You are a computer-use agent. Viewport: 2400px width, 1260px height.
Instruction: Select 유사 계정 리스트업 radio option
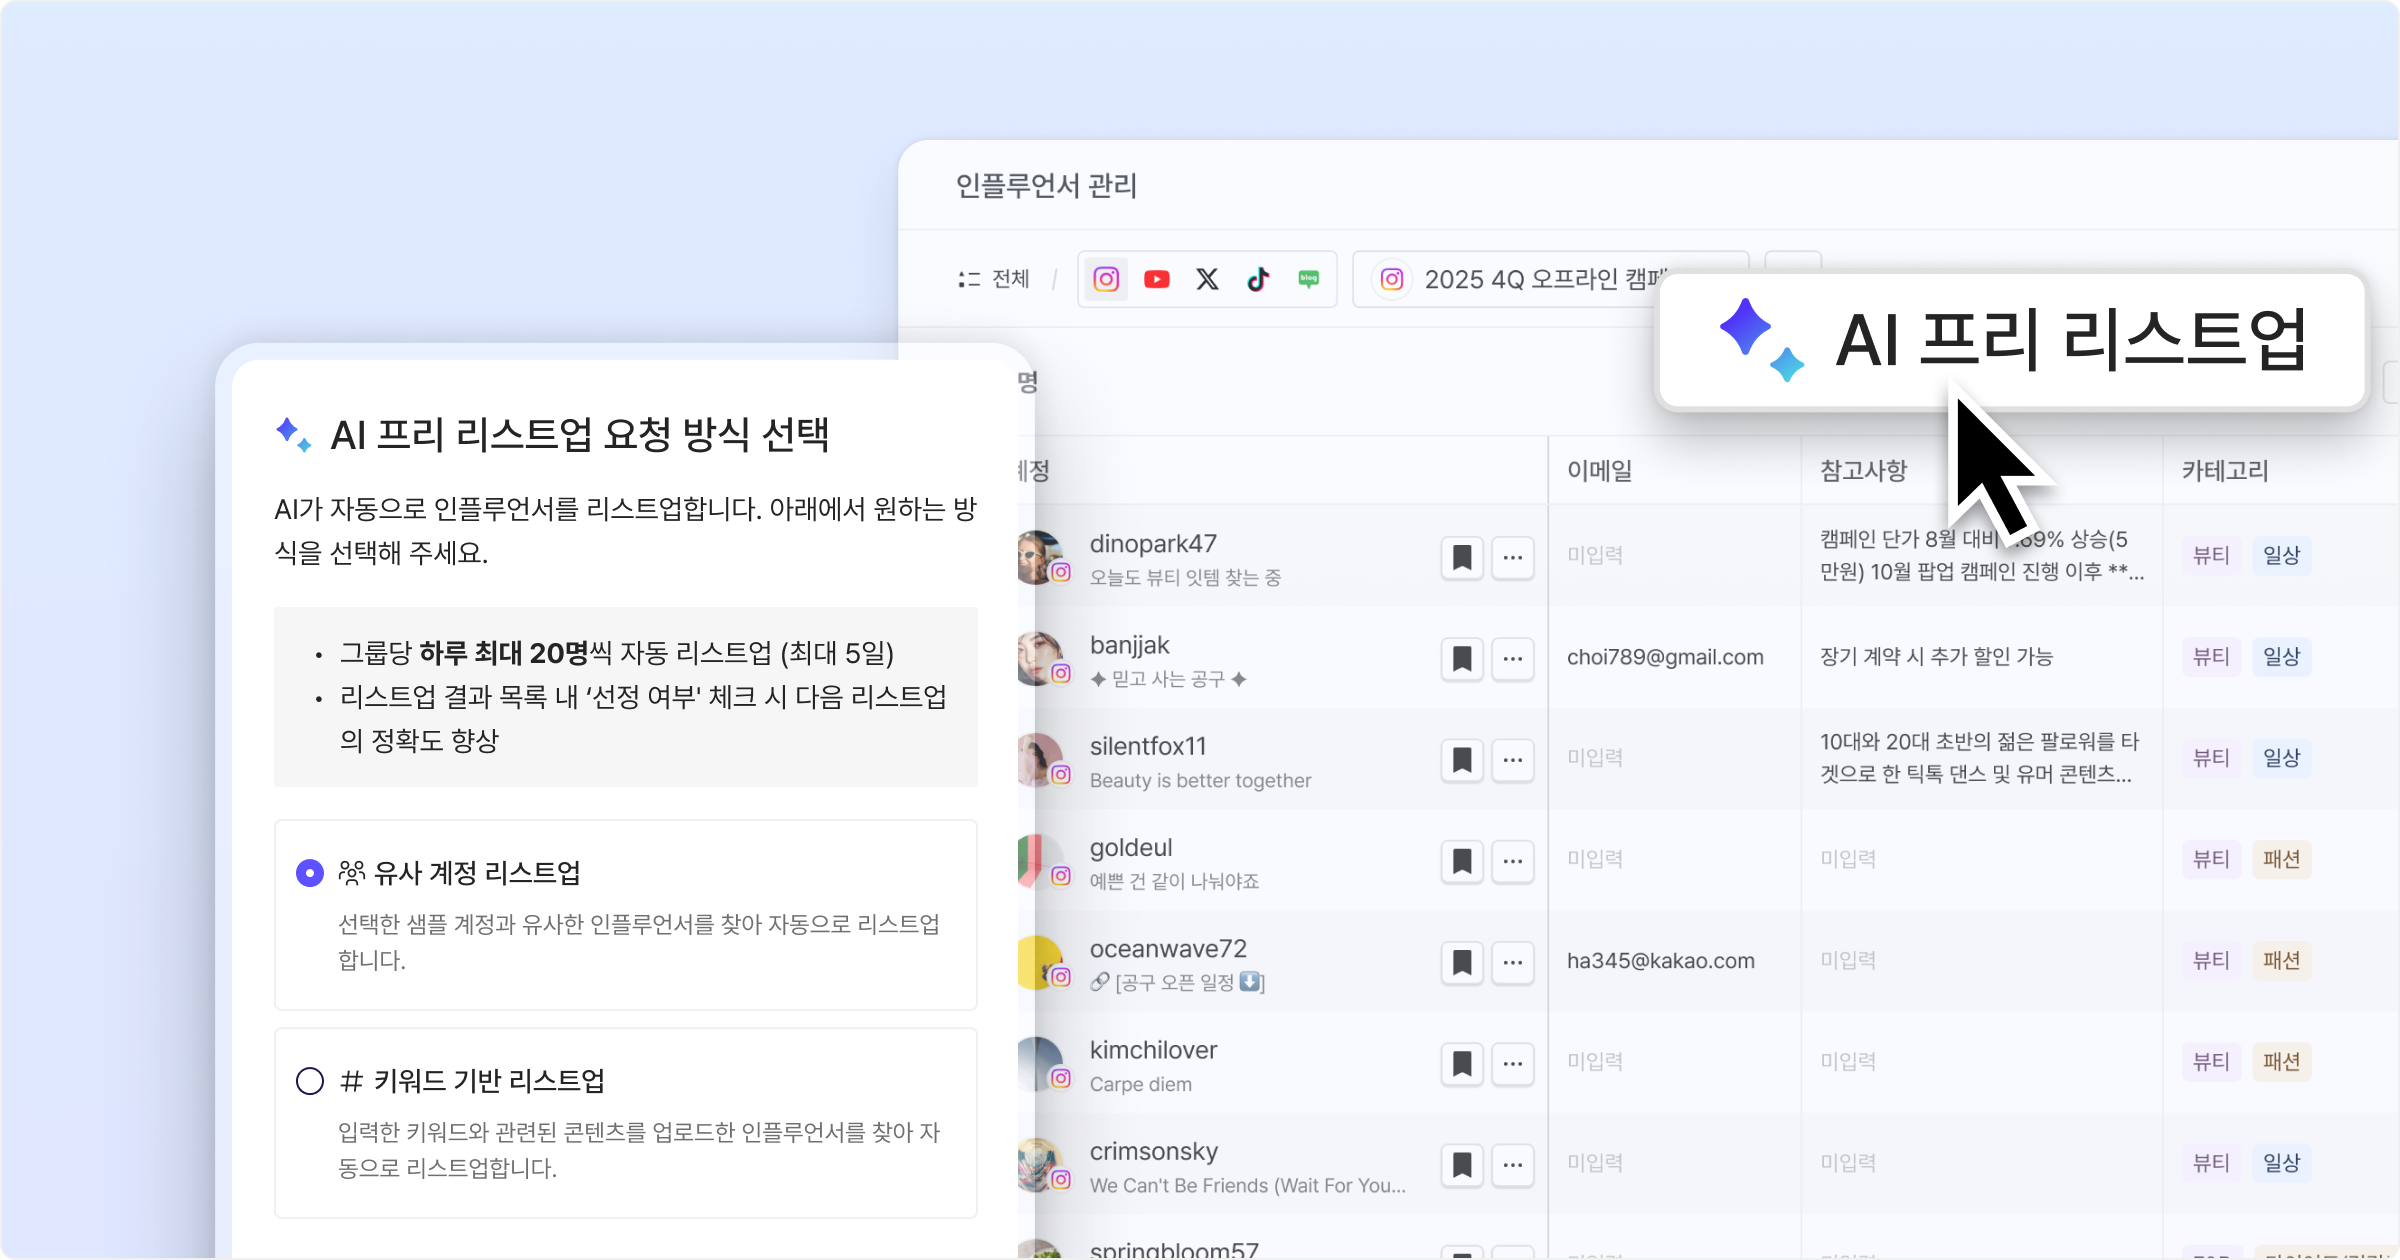tap(310, 873)
